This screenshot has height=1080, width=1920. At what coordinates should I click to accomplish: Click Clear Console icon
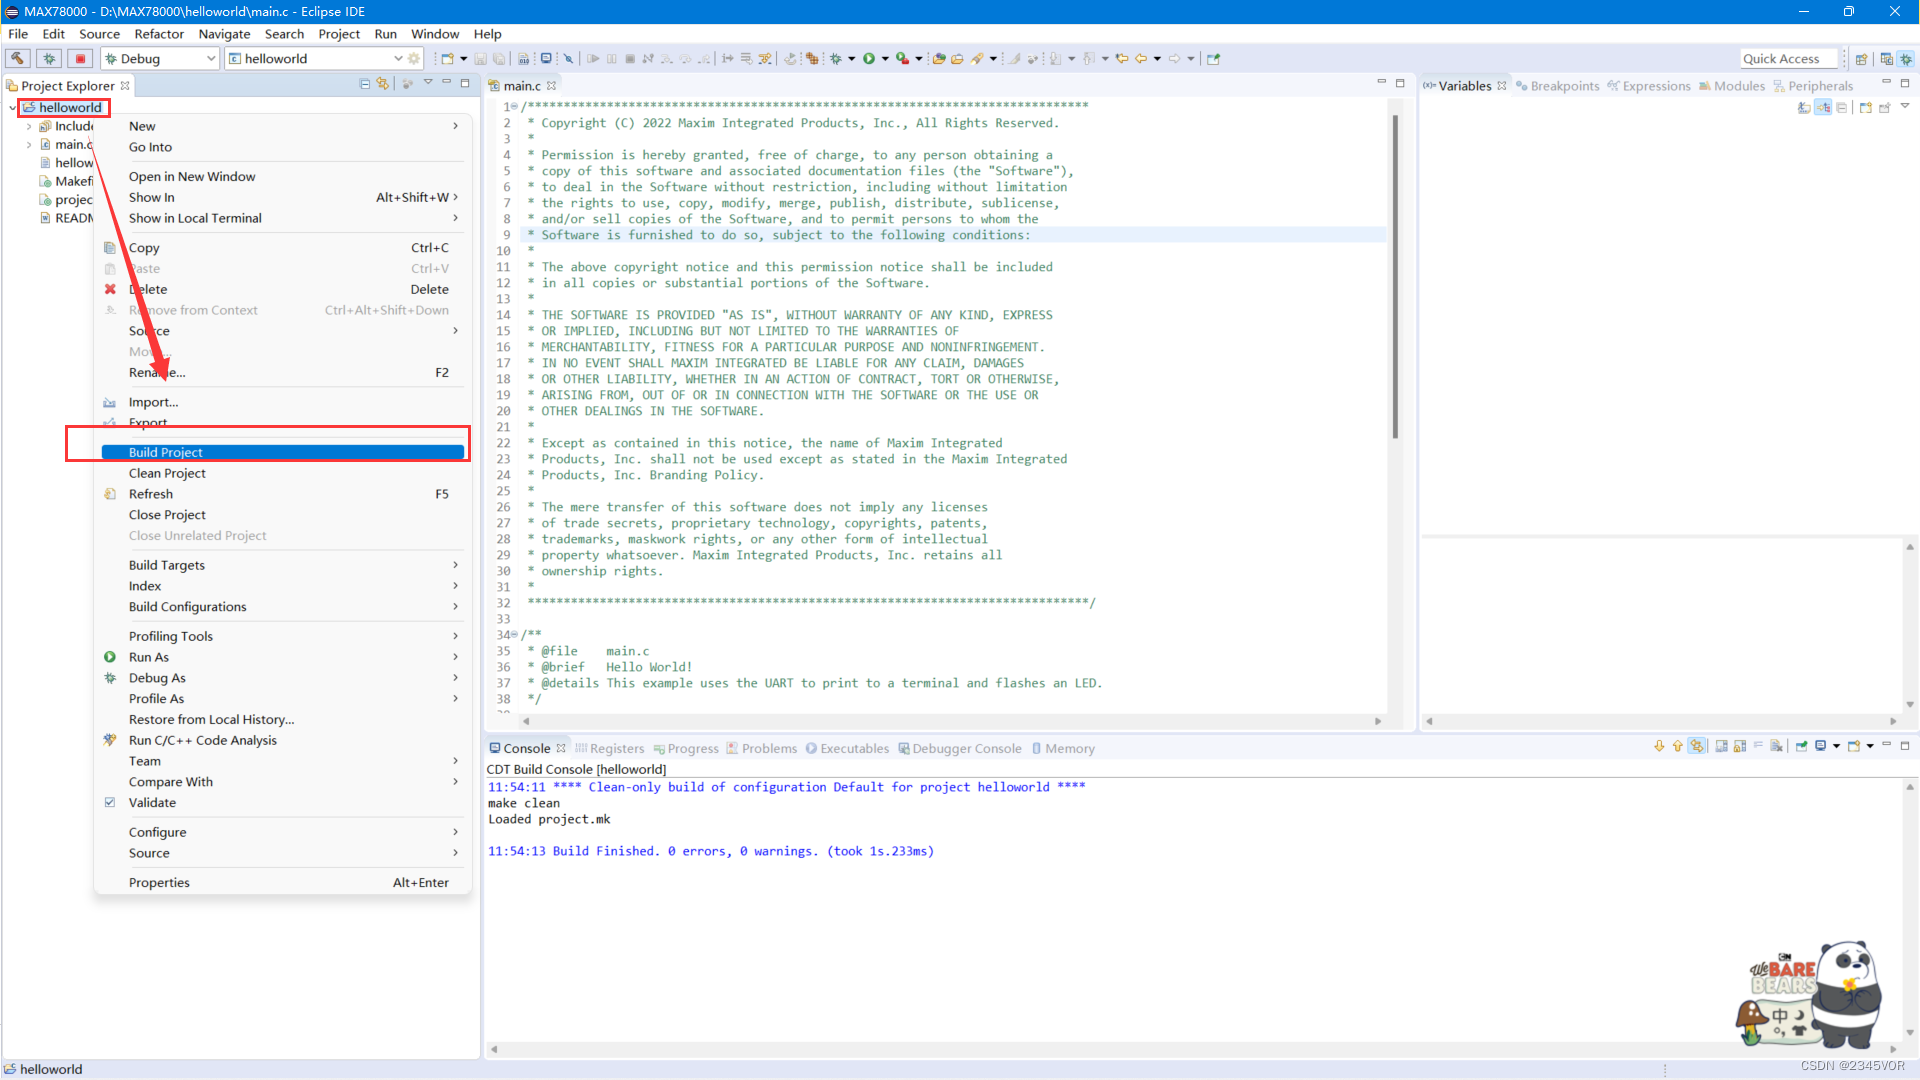coord(1777,746)
